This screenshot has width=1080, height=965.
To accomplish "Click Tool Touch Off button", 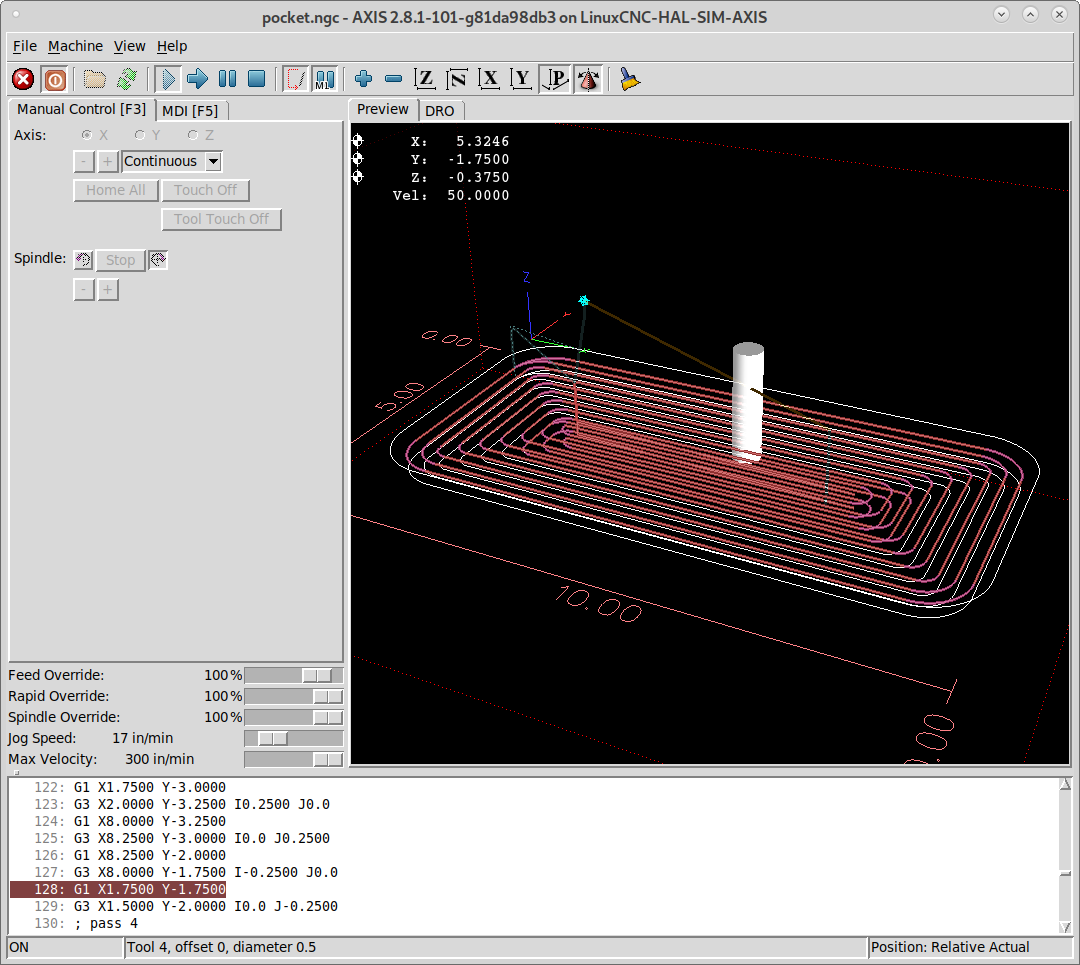I will click(221, 219).
